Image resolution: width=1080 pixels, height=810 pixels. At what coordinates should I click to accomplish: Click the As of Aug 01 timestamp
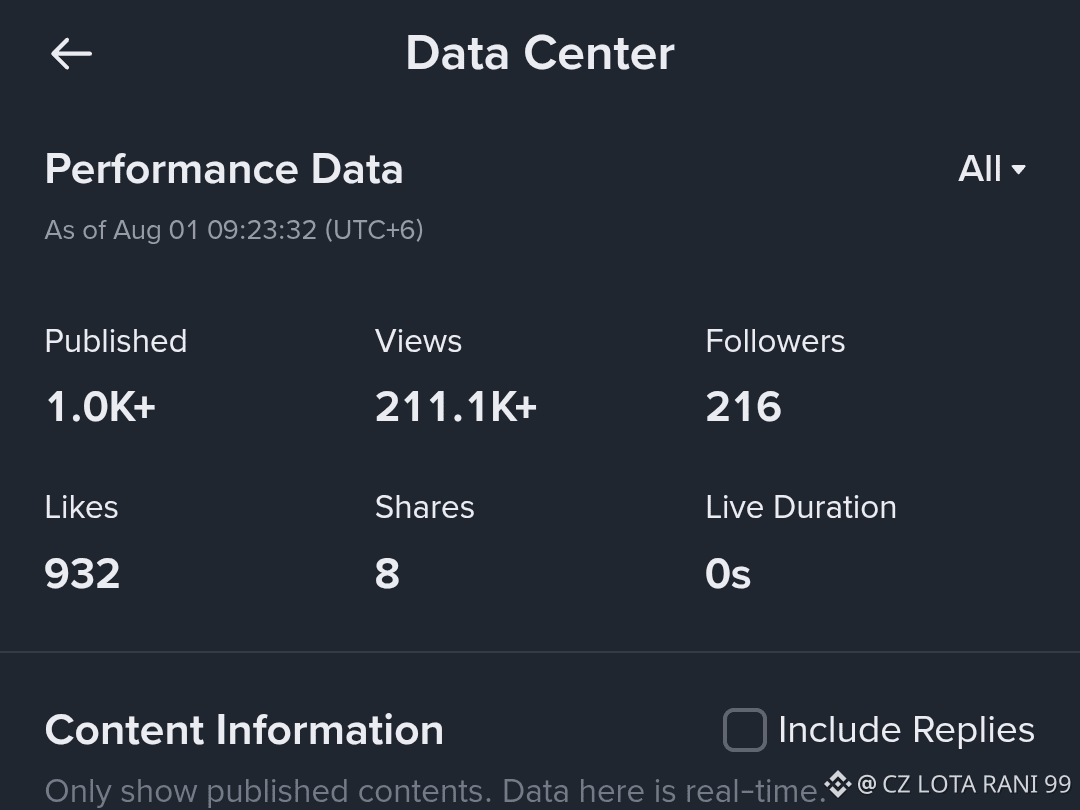pos(233,230)
